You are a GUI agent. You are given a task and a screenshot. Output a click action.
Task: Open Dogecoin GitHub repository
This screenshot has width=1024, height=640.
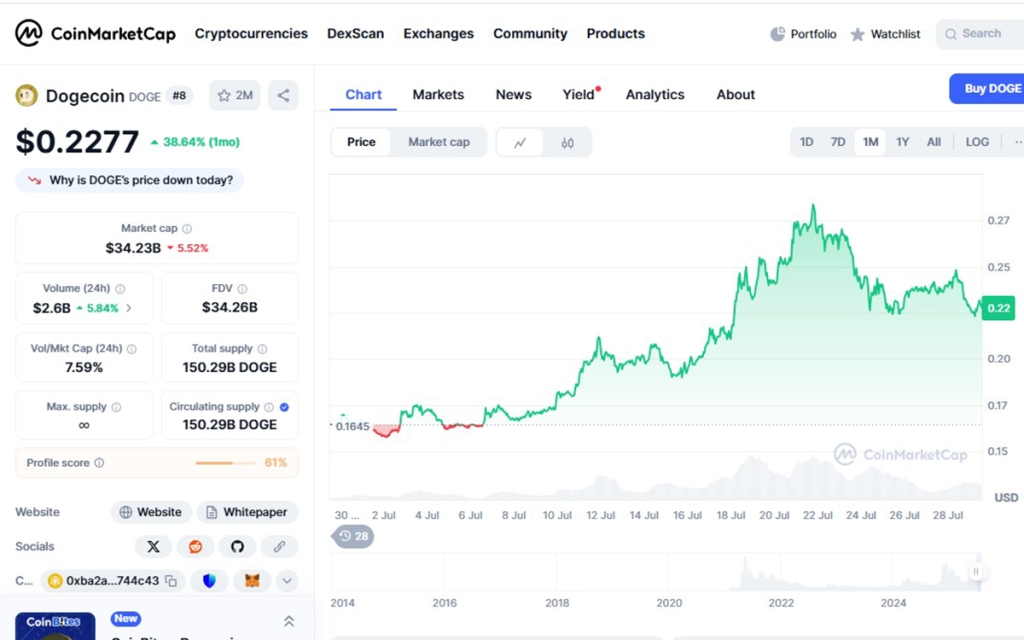[x=237, y=547]
